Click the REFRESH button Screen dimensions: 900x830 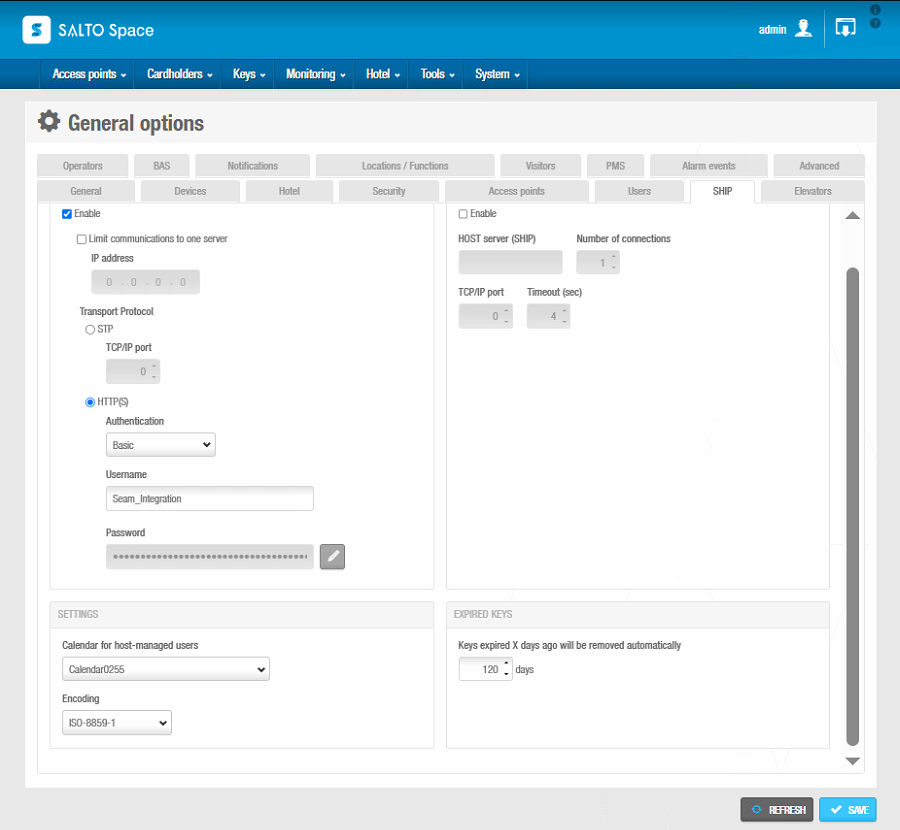click(777, 809)
